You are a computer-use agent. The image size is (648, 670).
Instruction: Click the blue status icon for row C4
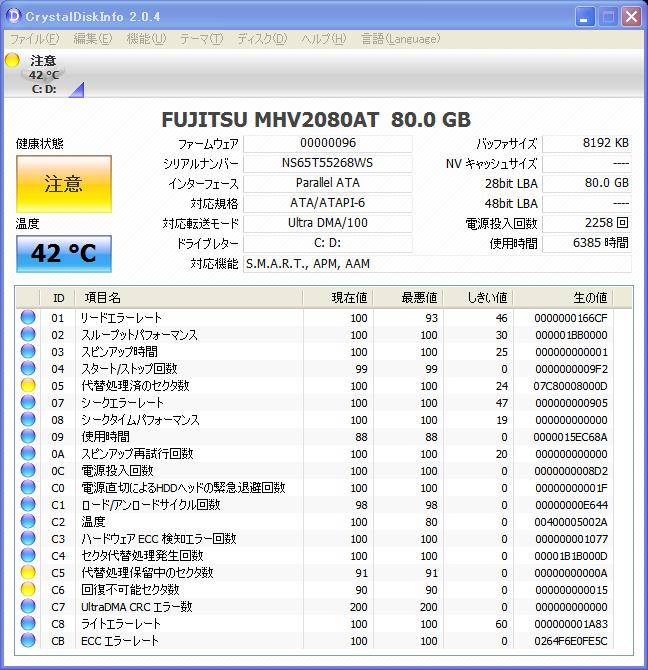[x=28, y=555]
